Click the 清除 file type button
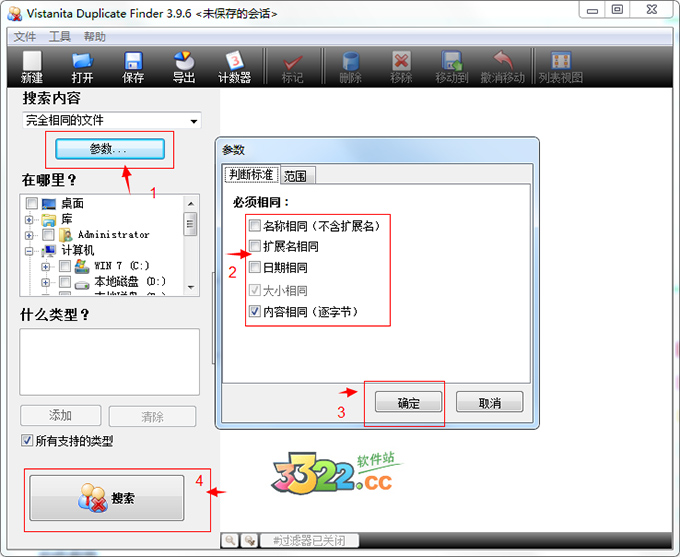 pyautogui.click(x=152, y=416)
